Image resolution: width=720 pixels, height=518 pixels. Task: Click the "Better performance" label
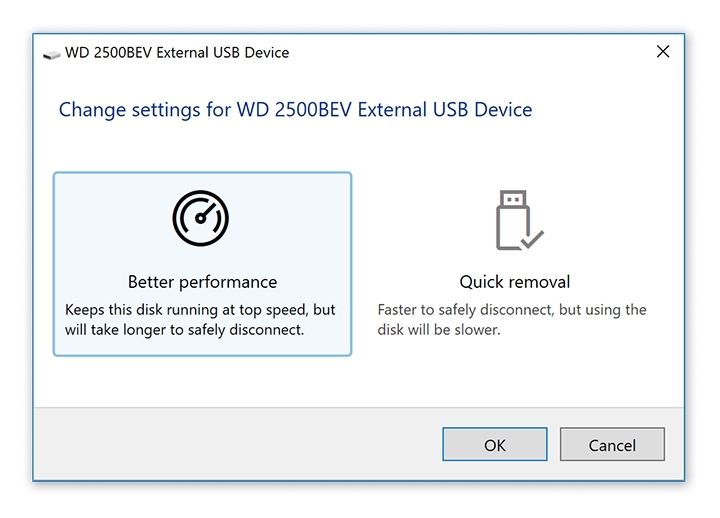[202, 282]
